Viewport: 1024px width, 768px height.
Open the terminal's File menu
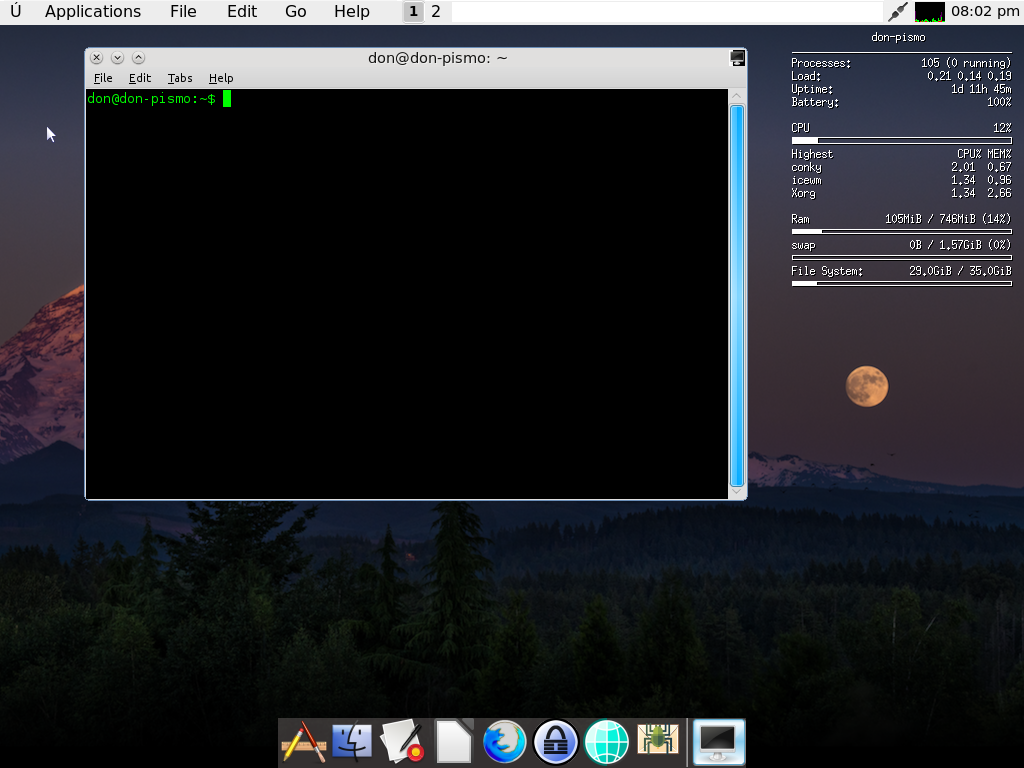[x=103, y=78]
